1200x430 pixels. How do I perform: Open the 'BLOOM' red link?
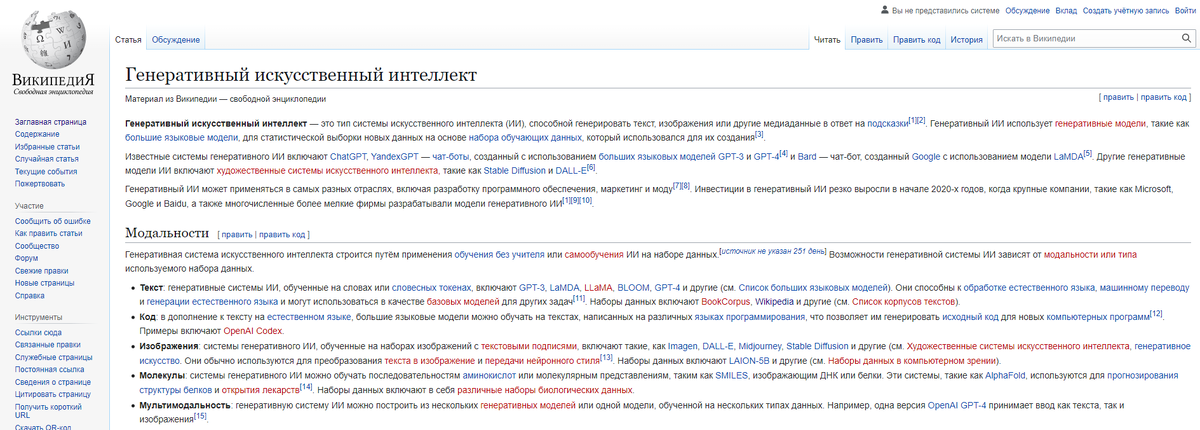(x=634, y=287)
